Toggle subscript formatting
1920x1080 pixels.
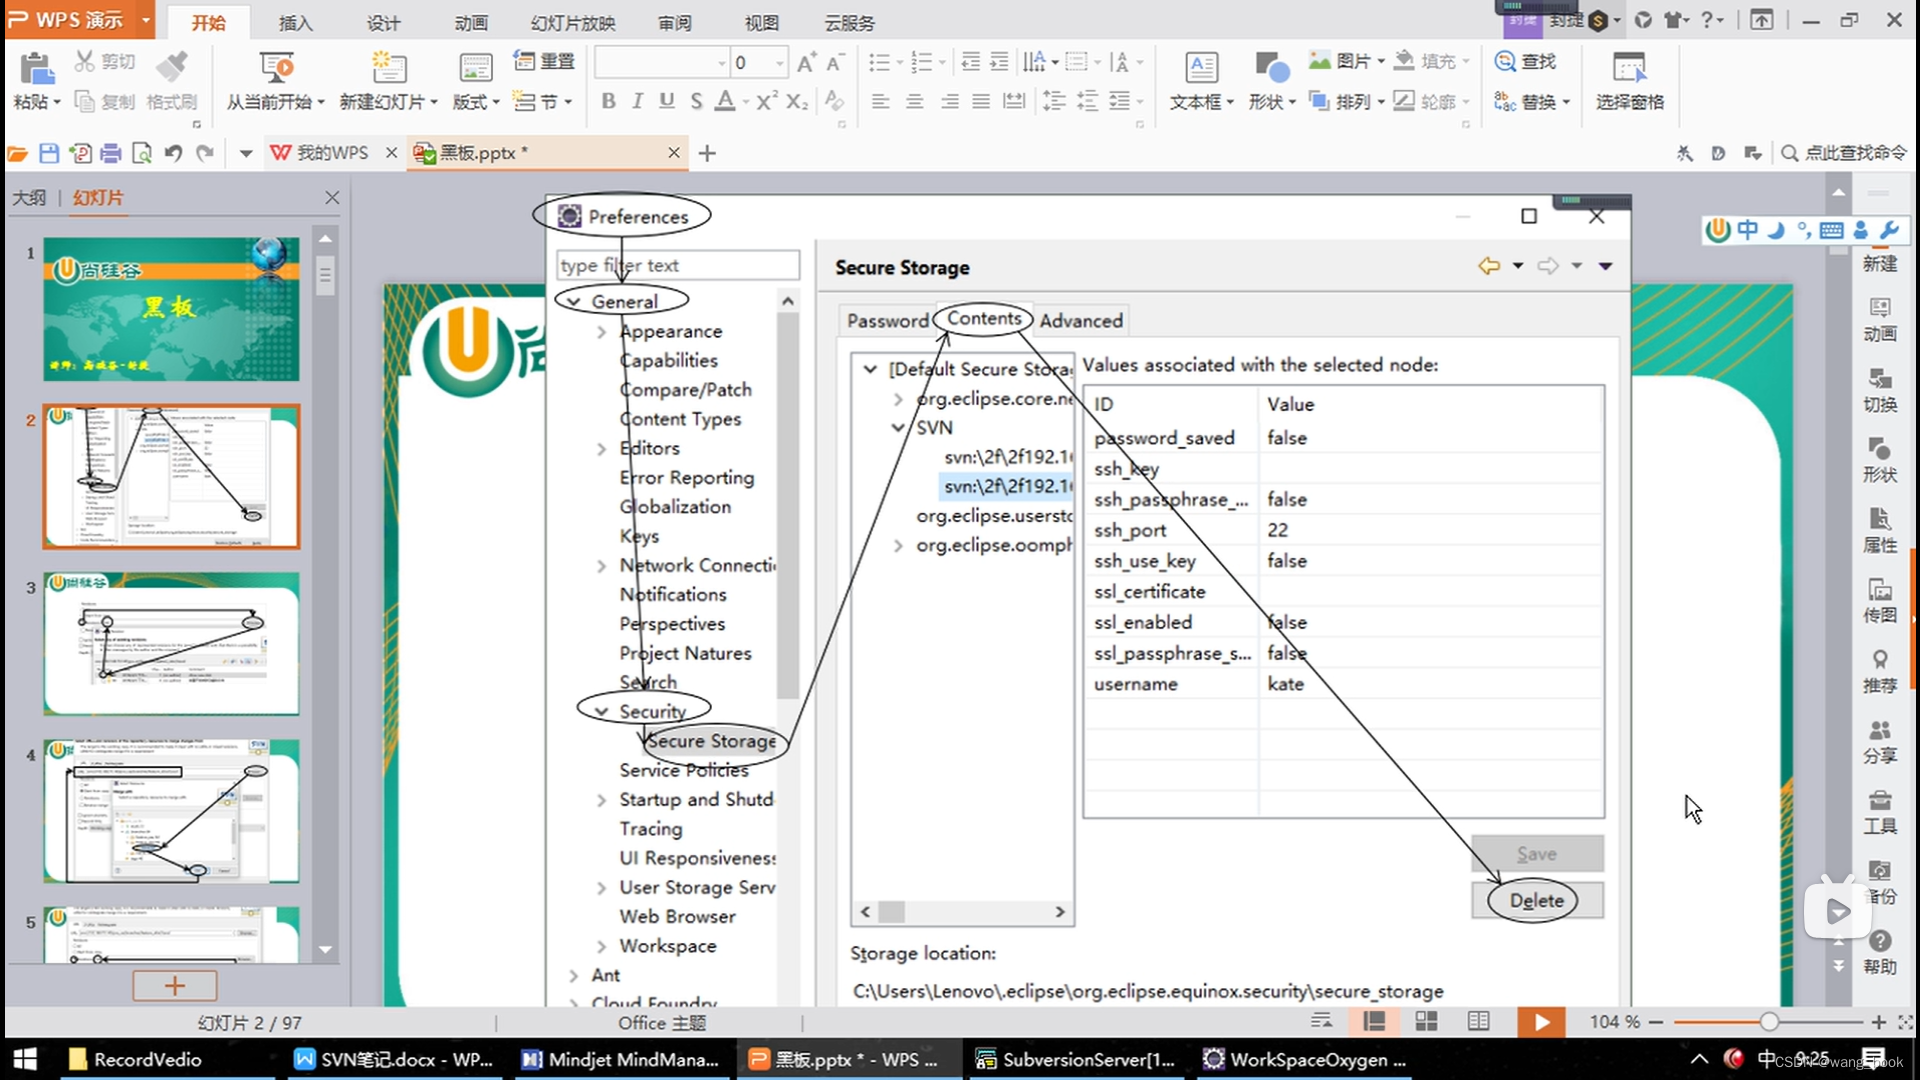tap(797, 101)
